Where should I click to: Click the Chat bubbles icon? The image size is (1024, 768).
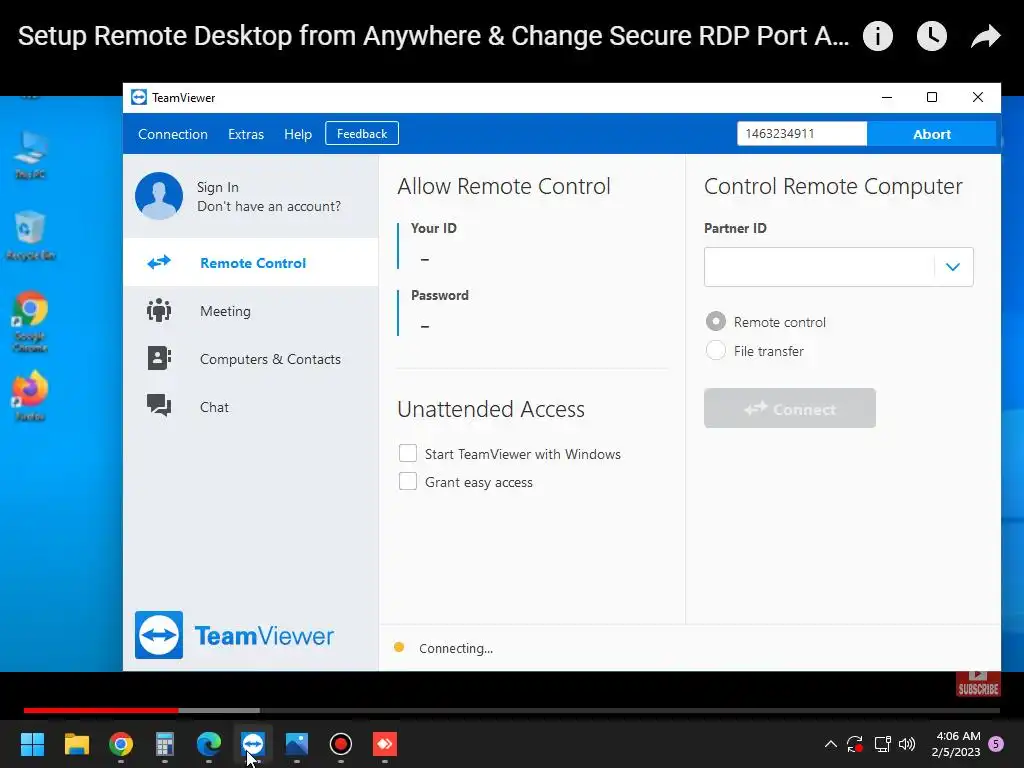(159, 406)
